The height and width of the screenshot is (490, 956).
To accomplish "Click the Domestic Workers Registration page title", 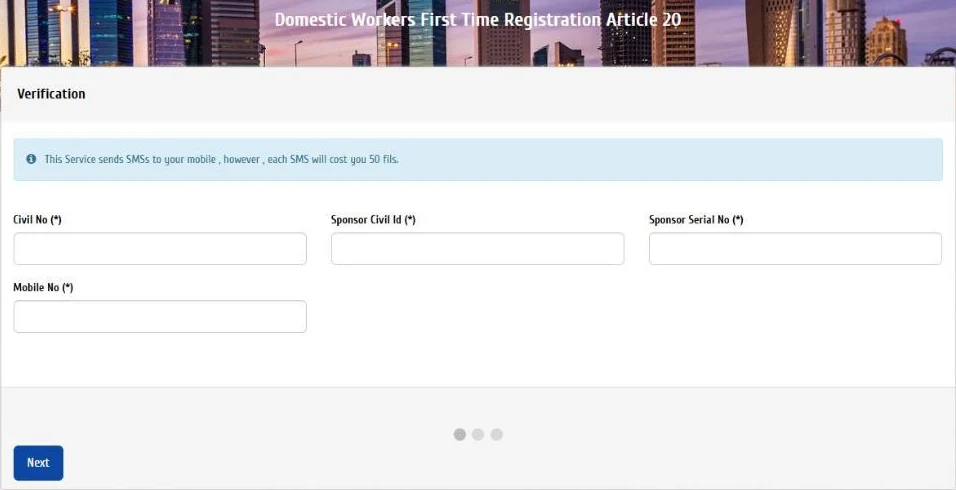I will (478, 20).
